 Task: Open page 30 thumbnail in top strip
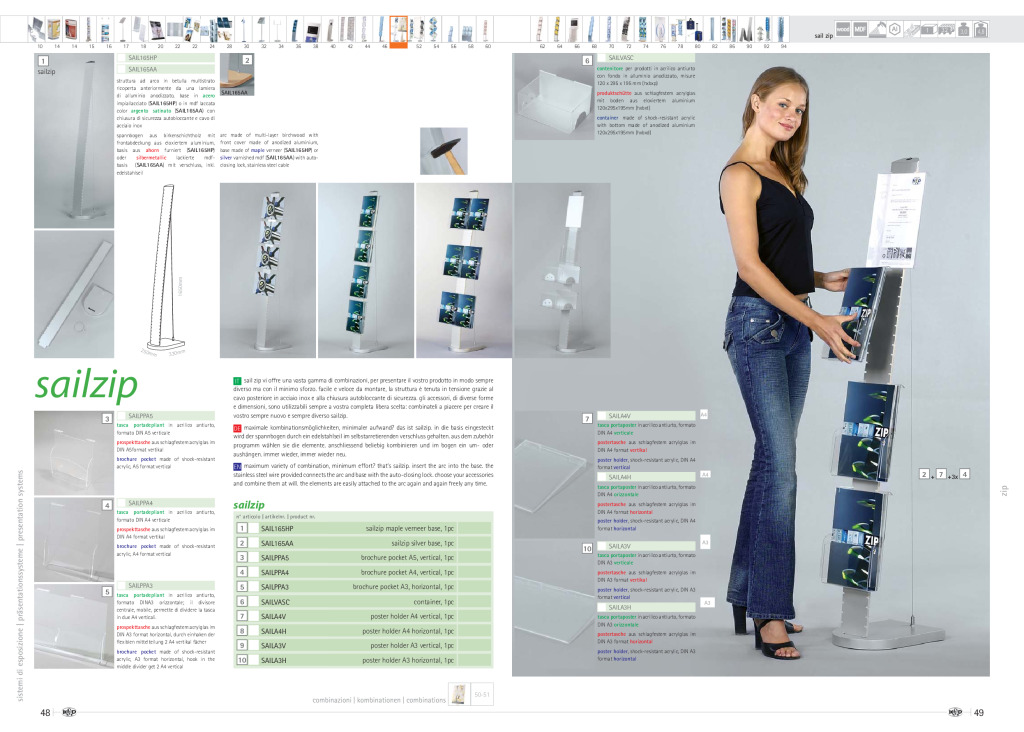243,29
